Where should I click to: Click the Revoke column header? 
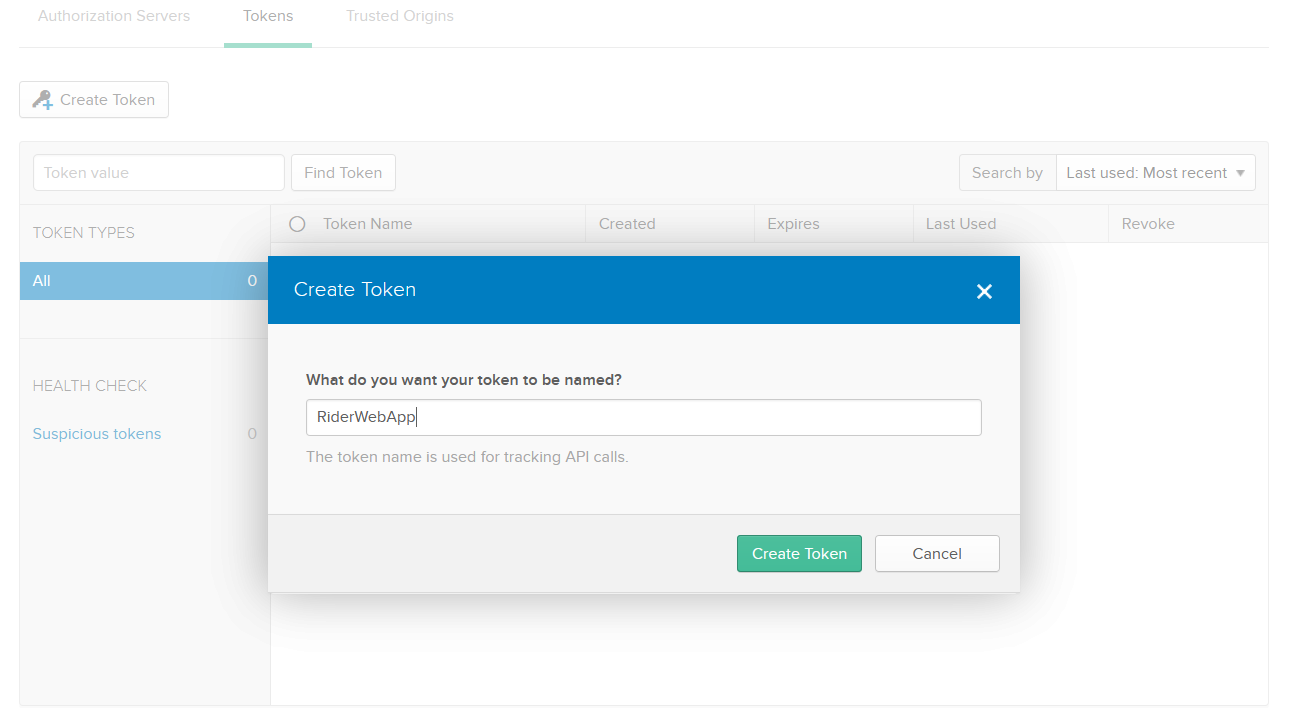[x=1148, y=224]
